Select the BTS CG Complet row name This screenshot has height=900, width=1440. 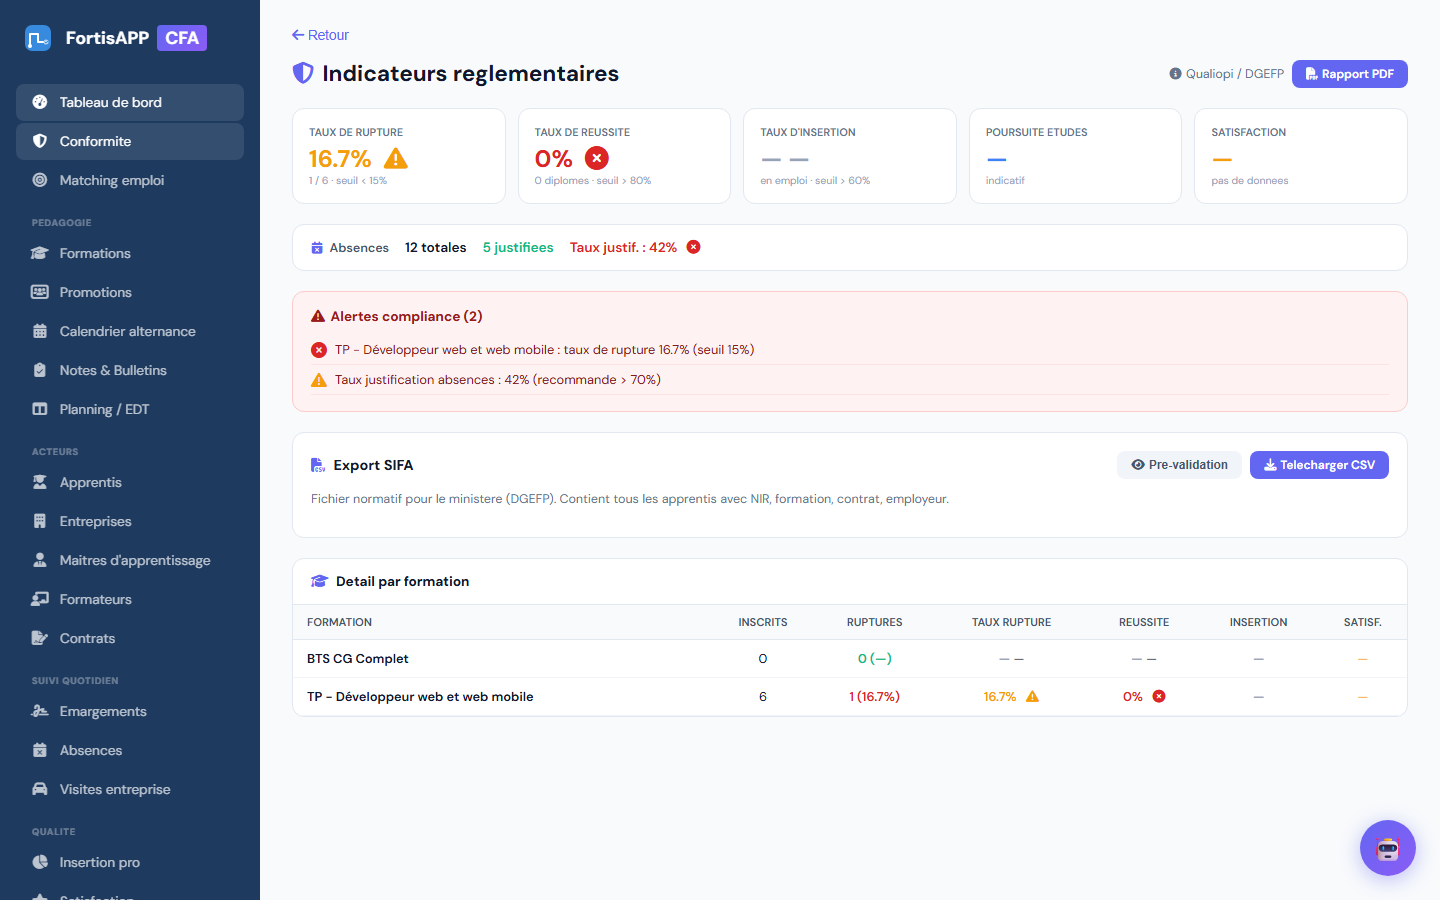pos(358,659)
